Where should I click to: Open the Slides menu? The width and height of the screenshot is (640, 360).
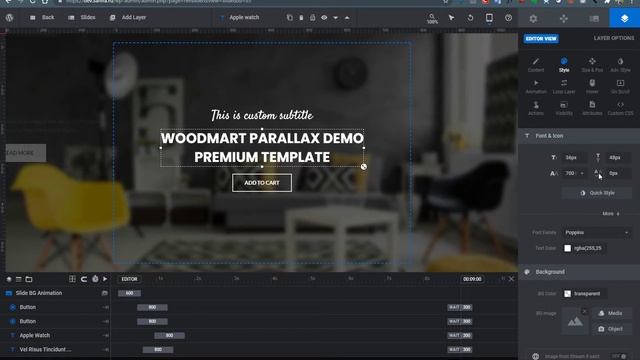click(82, 18)
